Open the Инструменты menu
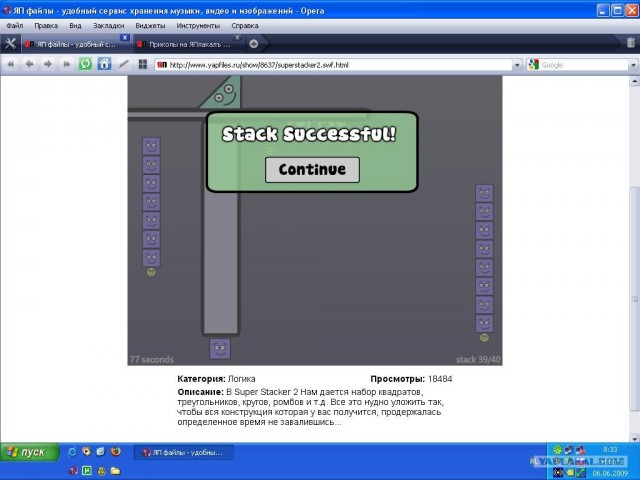 click(198, 25)
